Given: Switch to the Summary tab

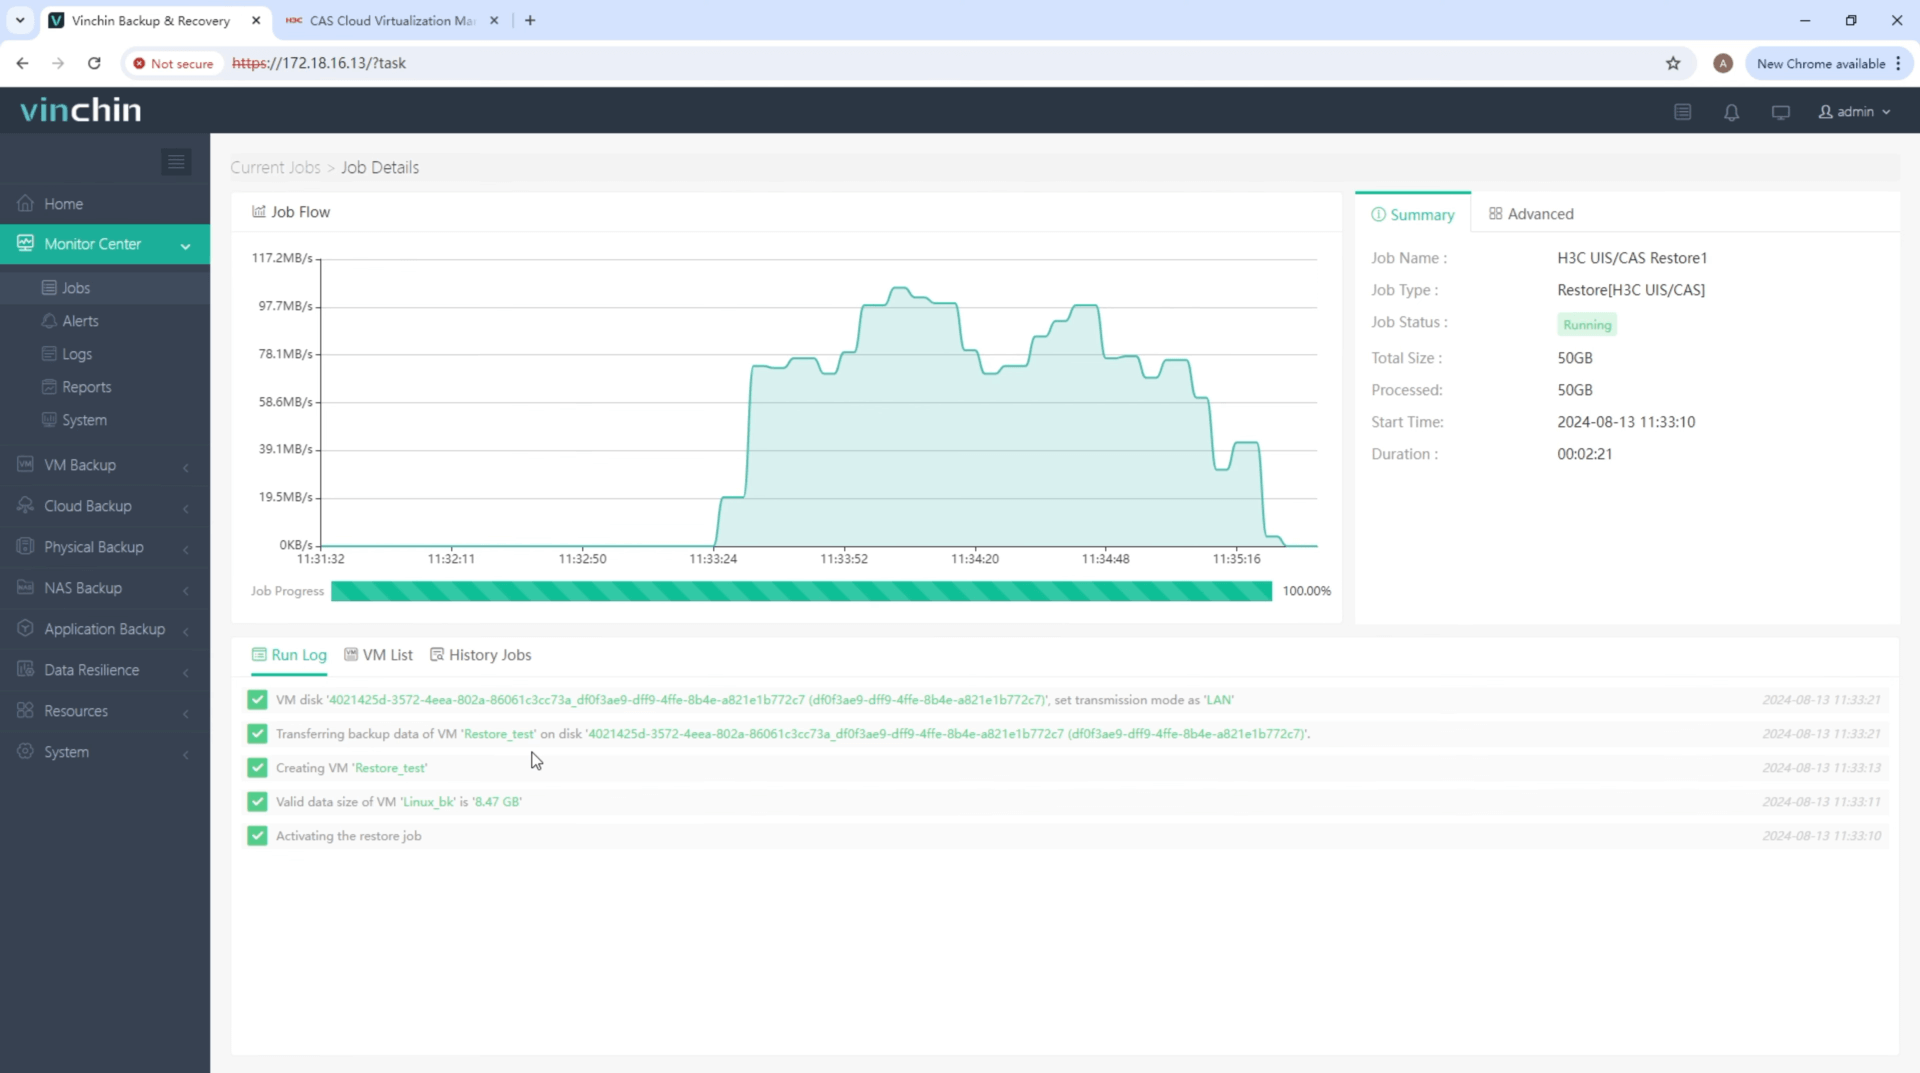Looking at the screenshot, I should 1412,214.
